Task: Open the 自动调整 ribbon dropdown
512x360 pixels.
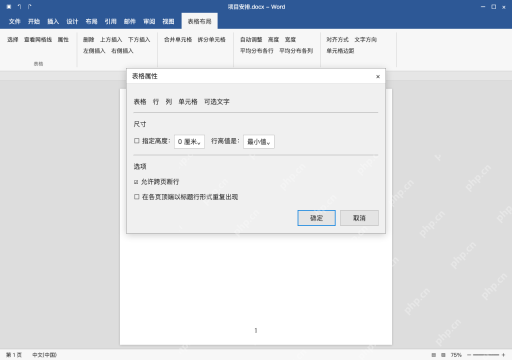Action: pos(251,40)
